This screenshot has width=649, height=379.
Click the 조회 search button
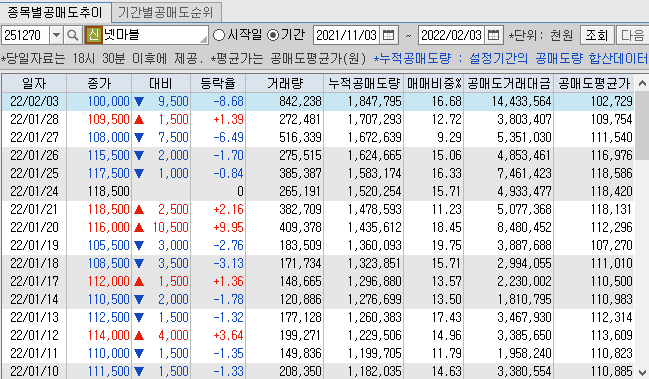click(x=596, y=35)
